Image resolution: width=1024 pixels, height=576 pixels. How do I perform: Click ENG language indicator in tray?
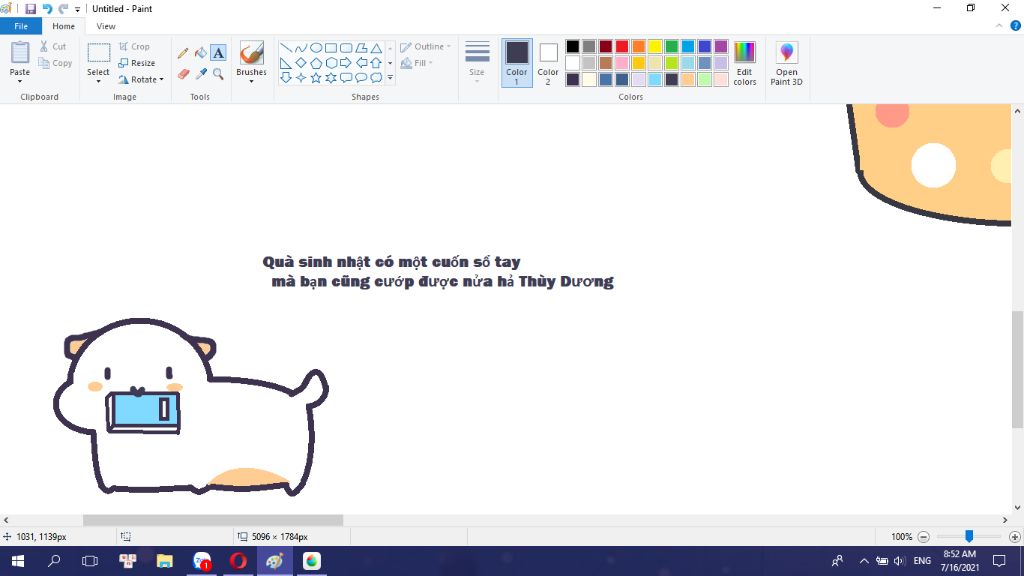[922, 561]
